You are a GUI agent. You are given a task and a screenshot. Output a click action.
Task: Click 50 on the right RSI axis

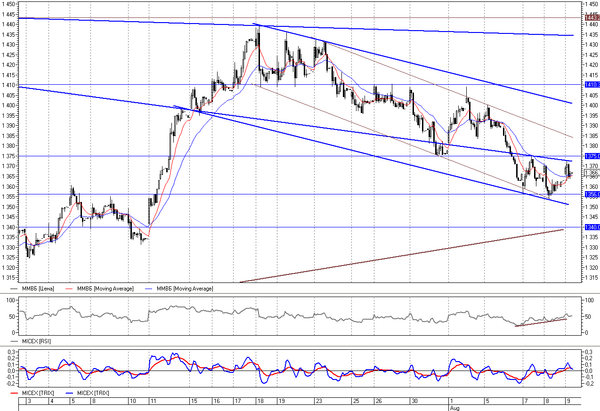(x=589, y=316)
